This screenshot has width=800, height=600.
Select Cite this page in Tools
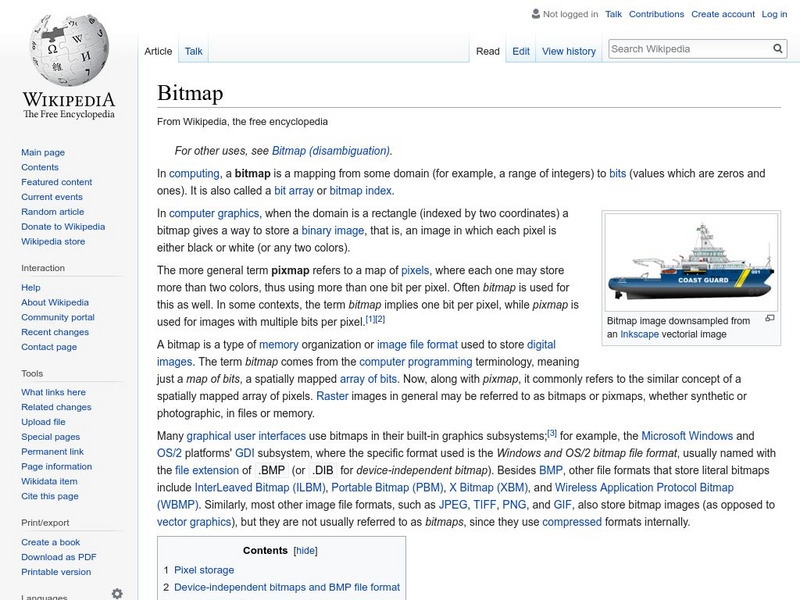49,497
